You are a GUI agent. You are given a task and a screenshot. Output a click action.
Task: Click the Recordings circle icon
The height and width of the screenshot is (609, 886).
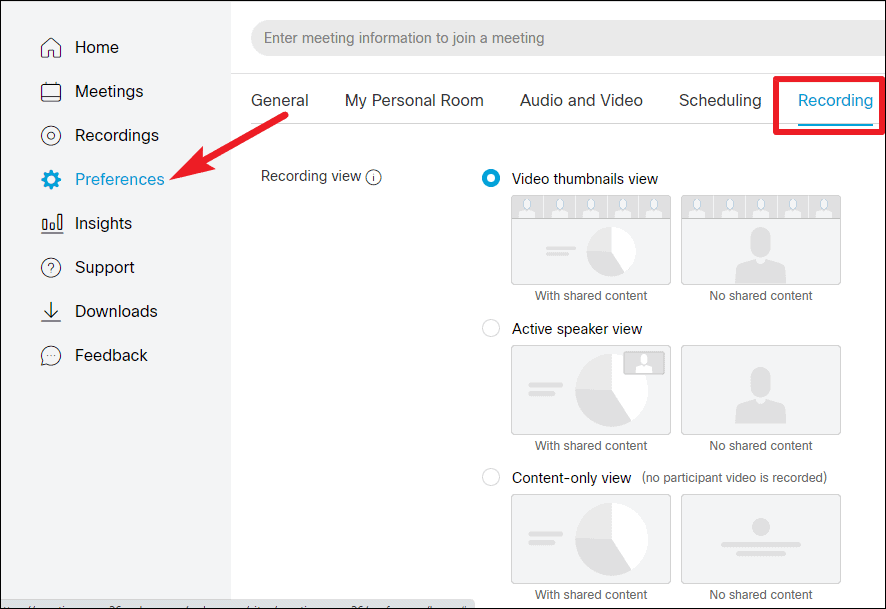[51, 136]
